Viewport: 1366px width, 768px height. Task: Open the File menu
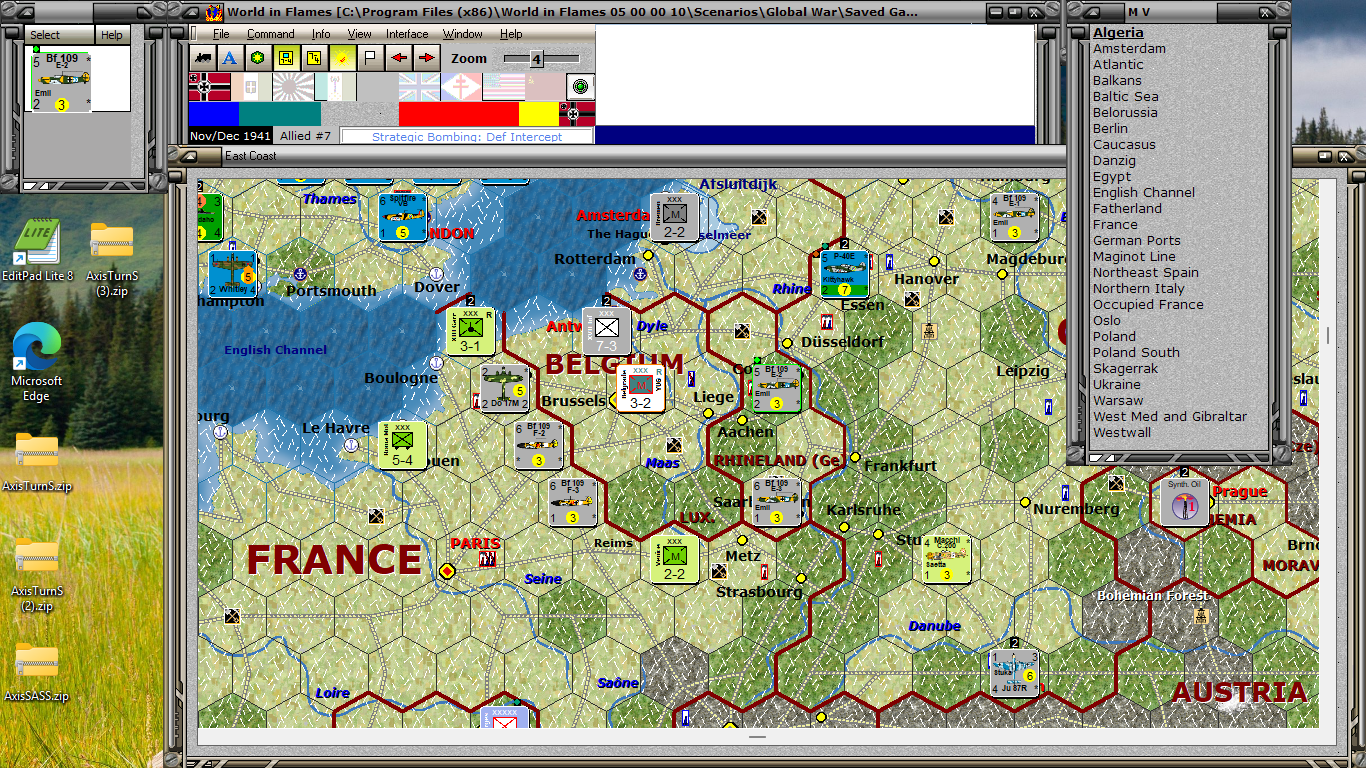[x=221, y=34]
